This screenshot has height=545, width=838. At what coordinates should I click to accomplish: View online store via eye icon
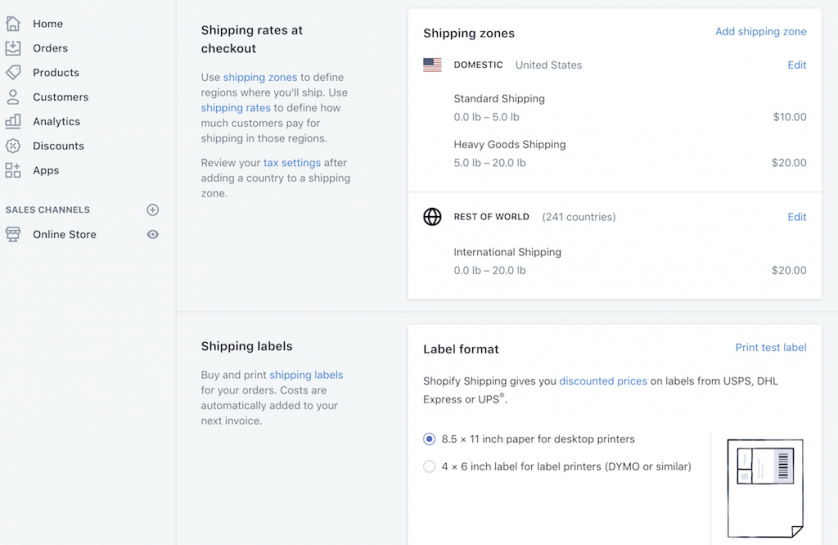153,234
